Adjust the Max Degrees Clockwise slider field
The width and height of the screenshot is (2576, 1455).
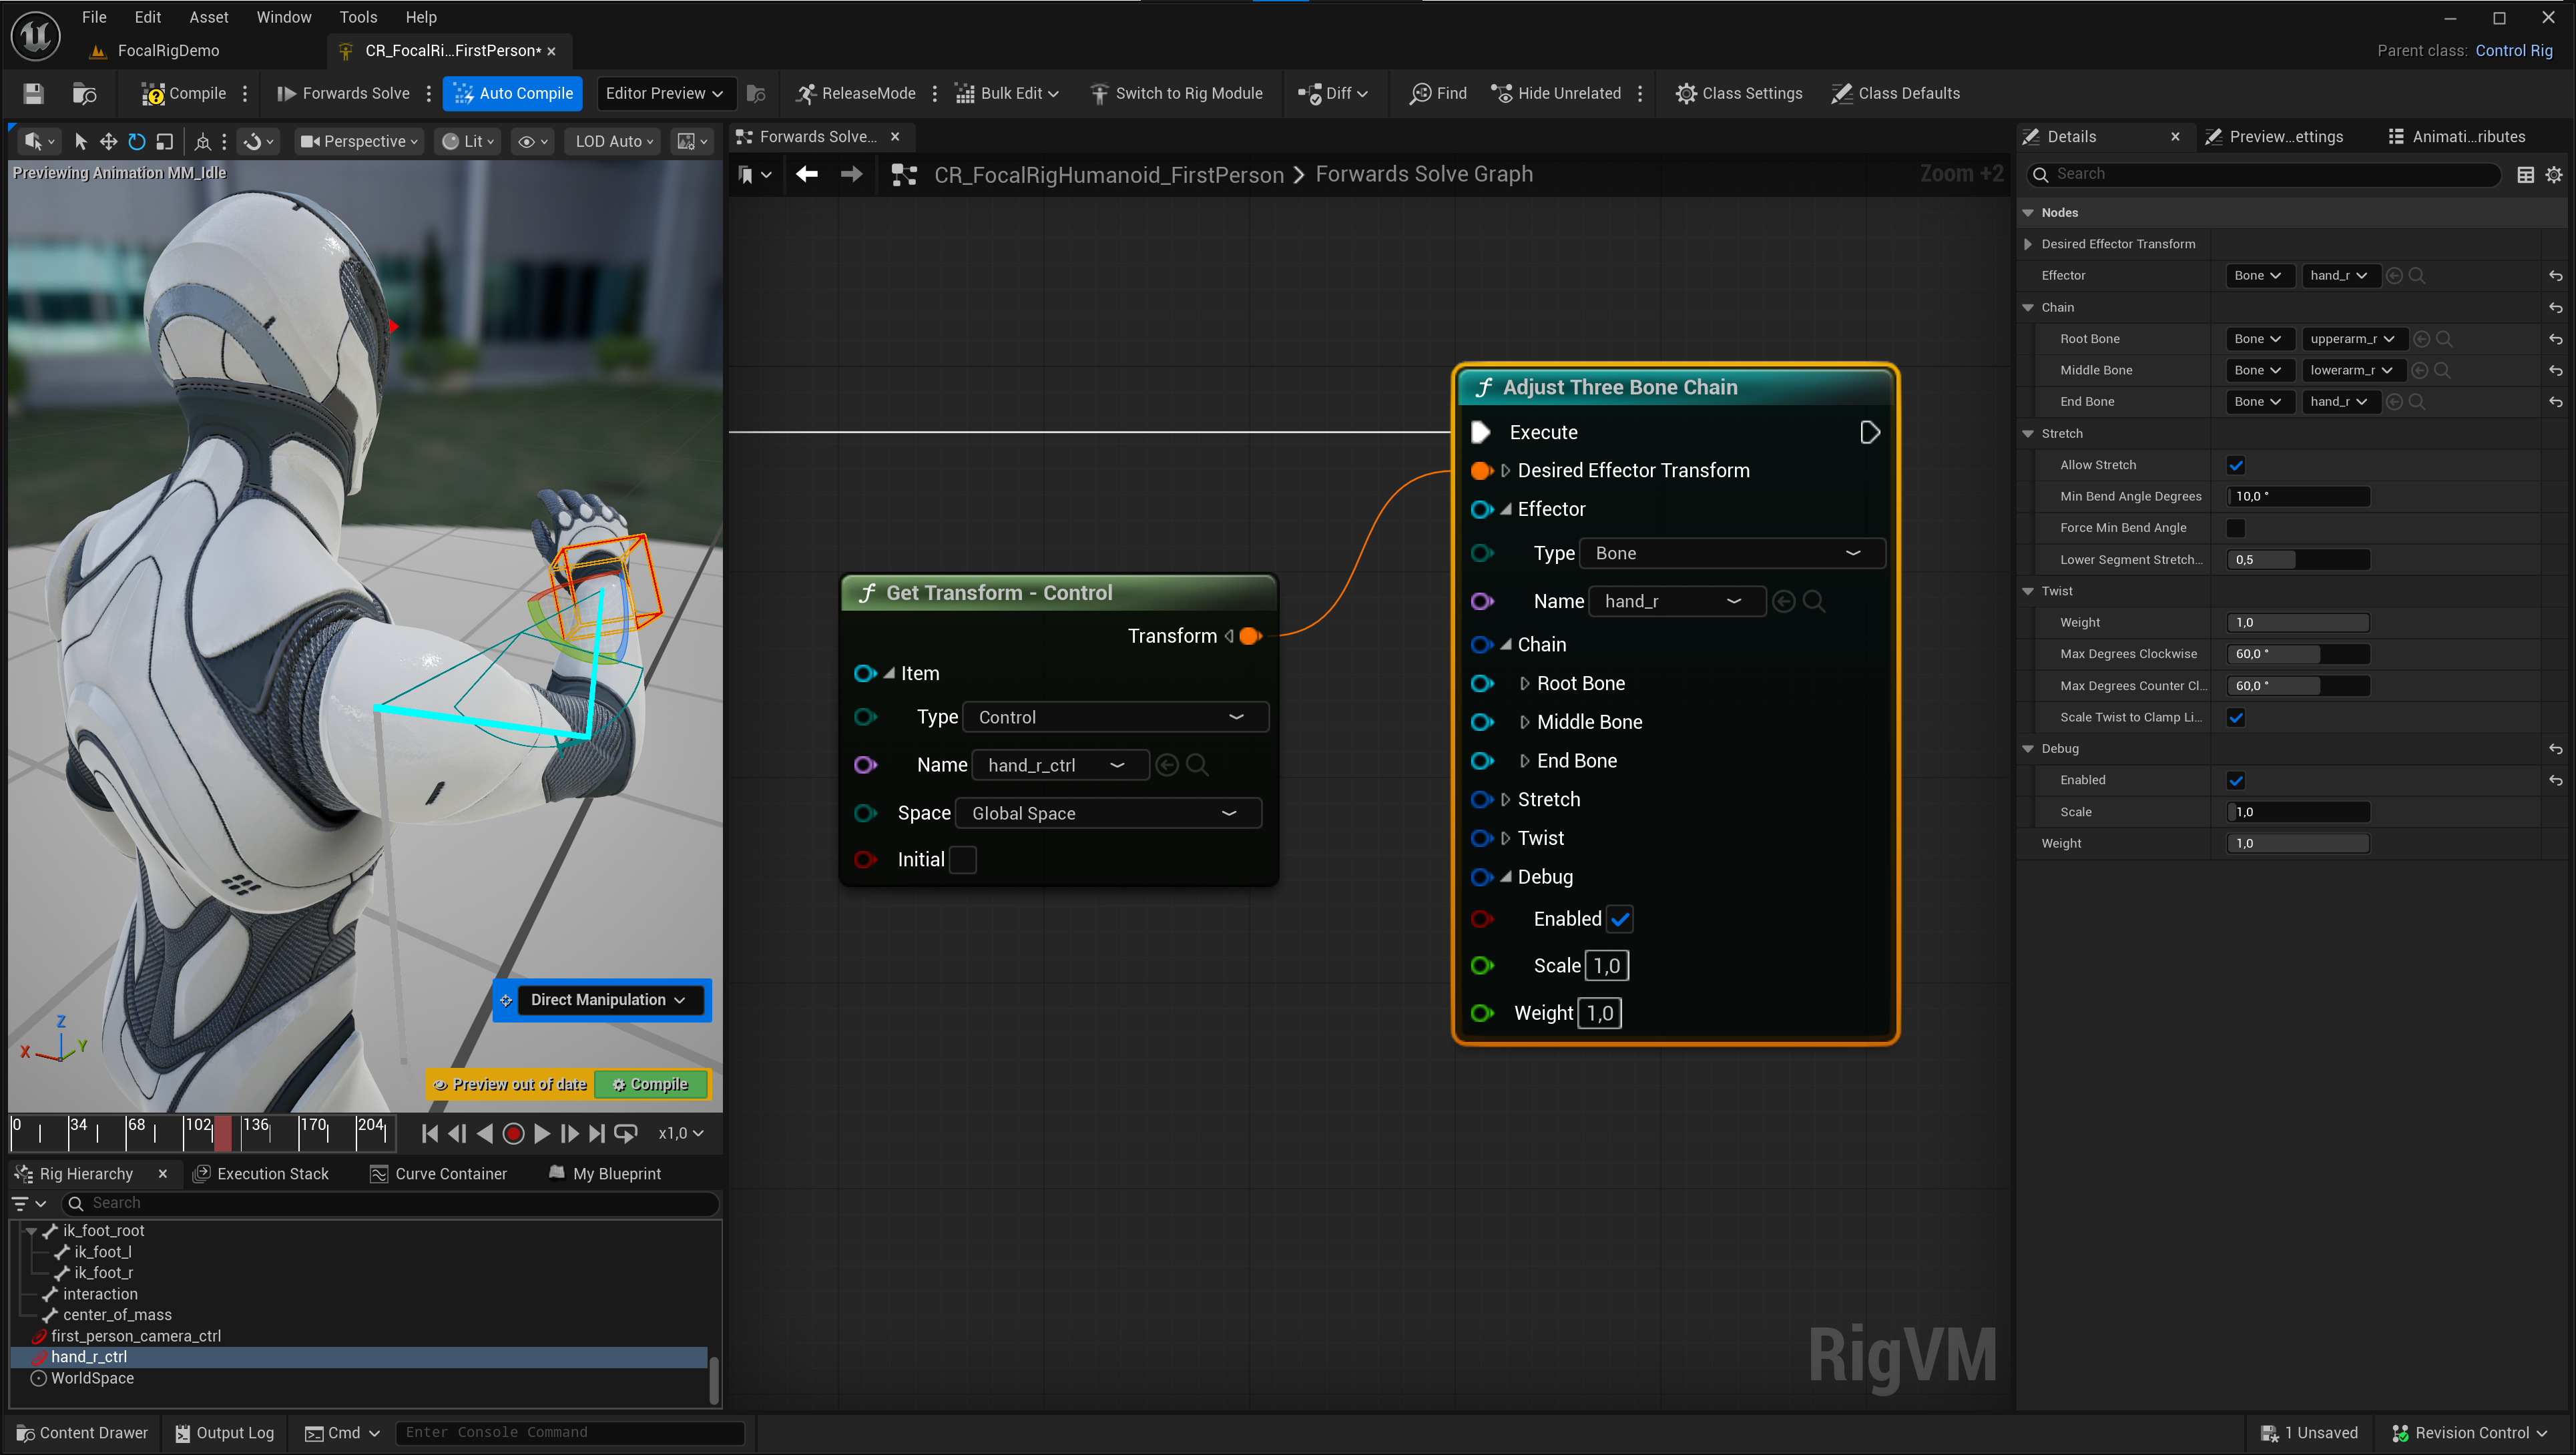pos(2297,654)
